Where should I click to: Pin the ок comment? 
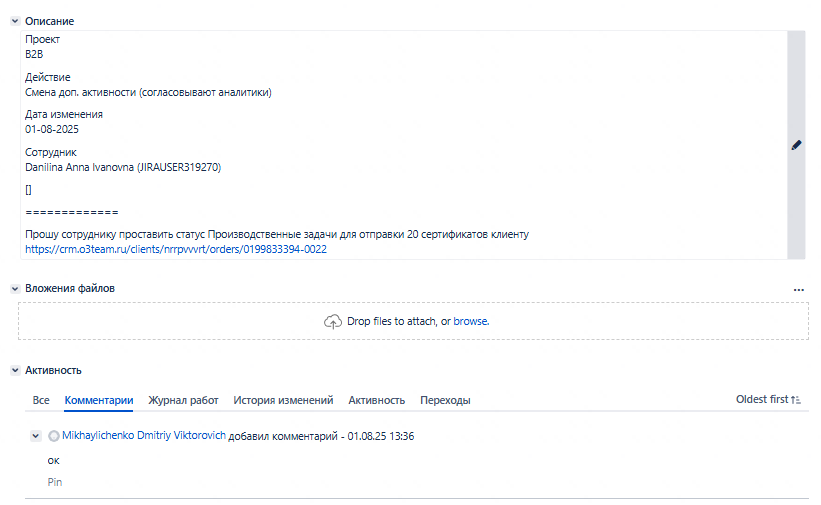pyautogui.click(x=55, y=482)
